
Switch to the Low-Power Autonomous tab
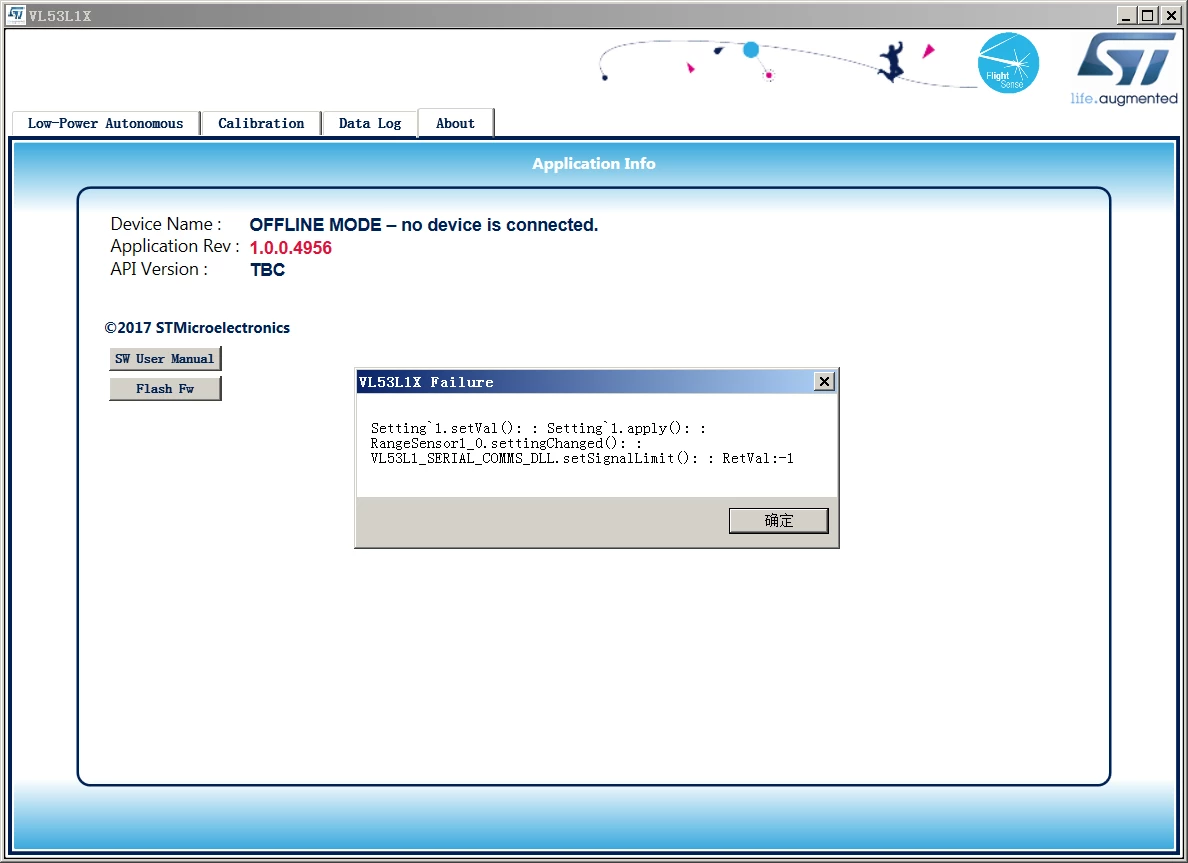click(106, 124)
